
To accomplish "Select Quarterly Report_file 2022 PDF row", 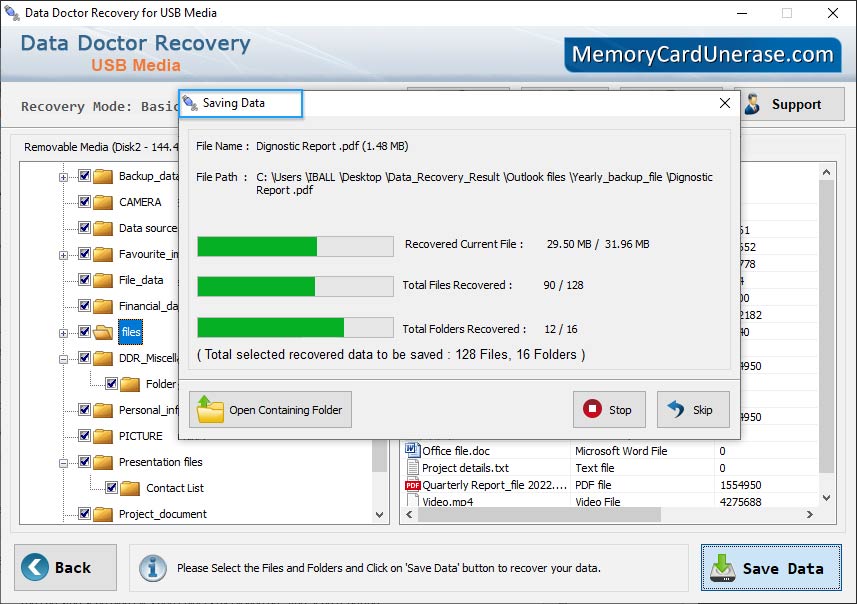I will 609,485.
